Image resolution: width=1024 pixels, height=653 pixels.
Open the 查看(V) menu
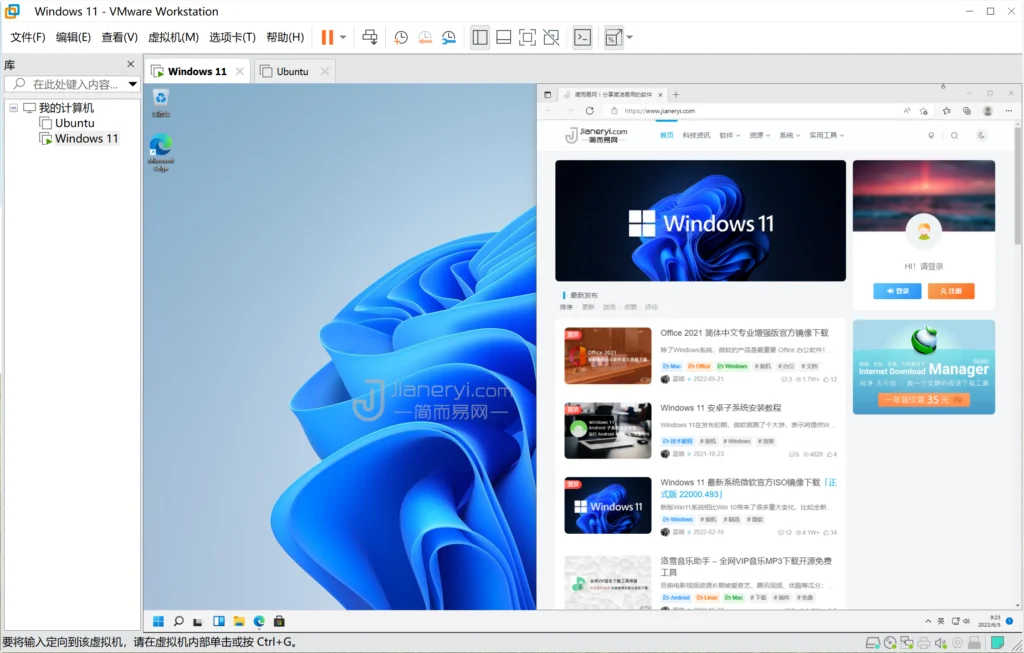[120, 37]
